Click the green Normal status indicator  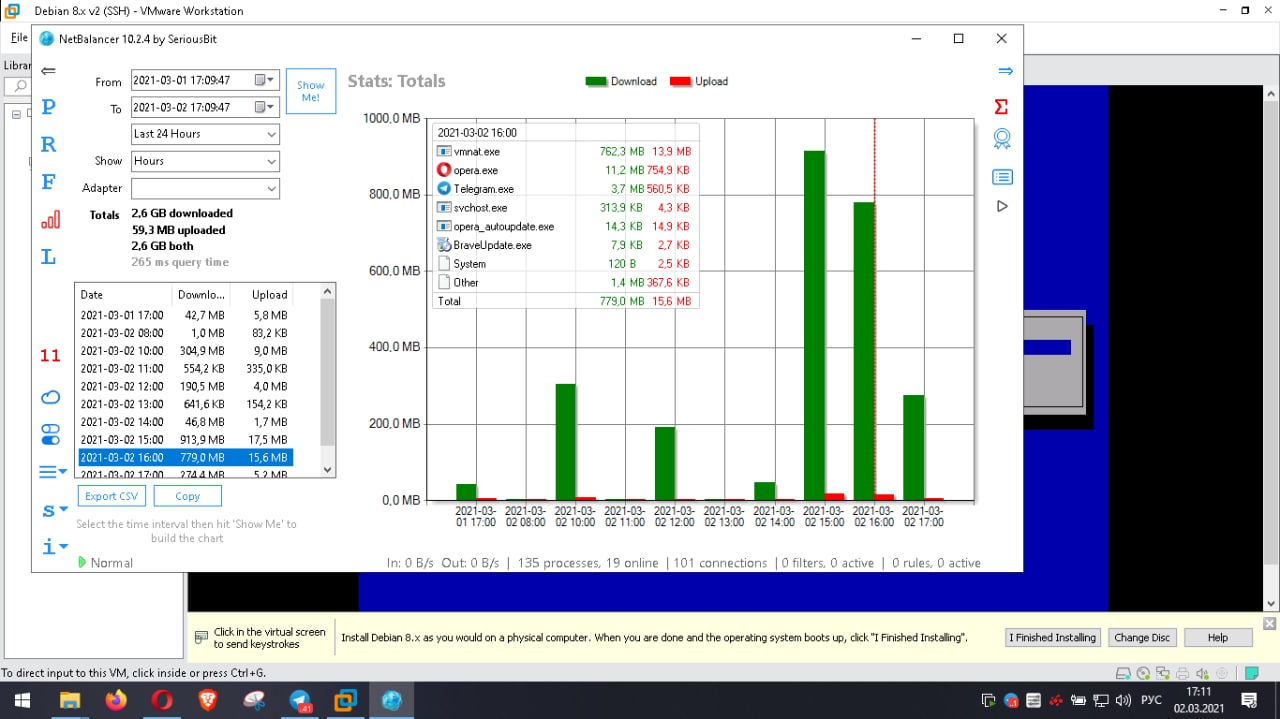[x=105, y=563]
